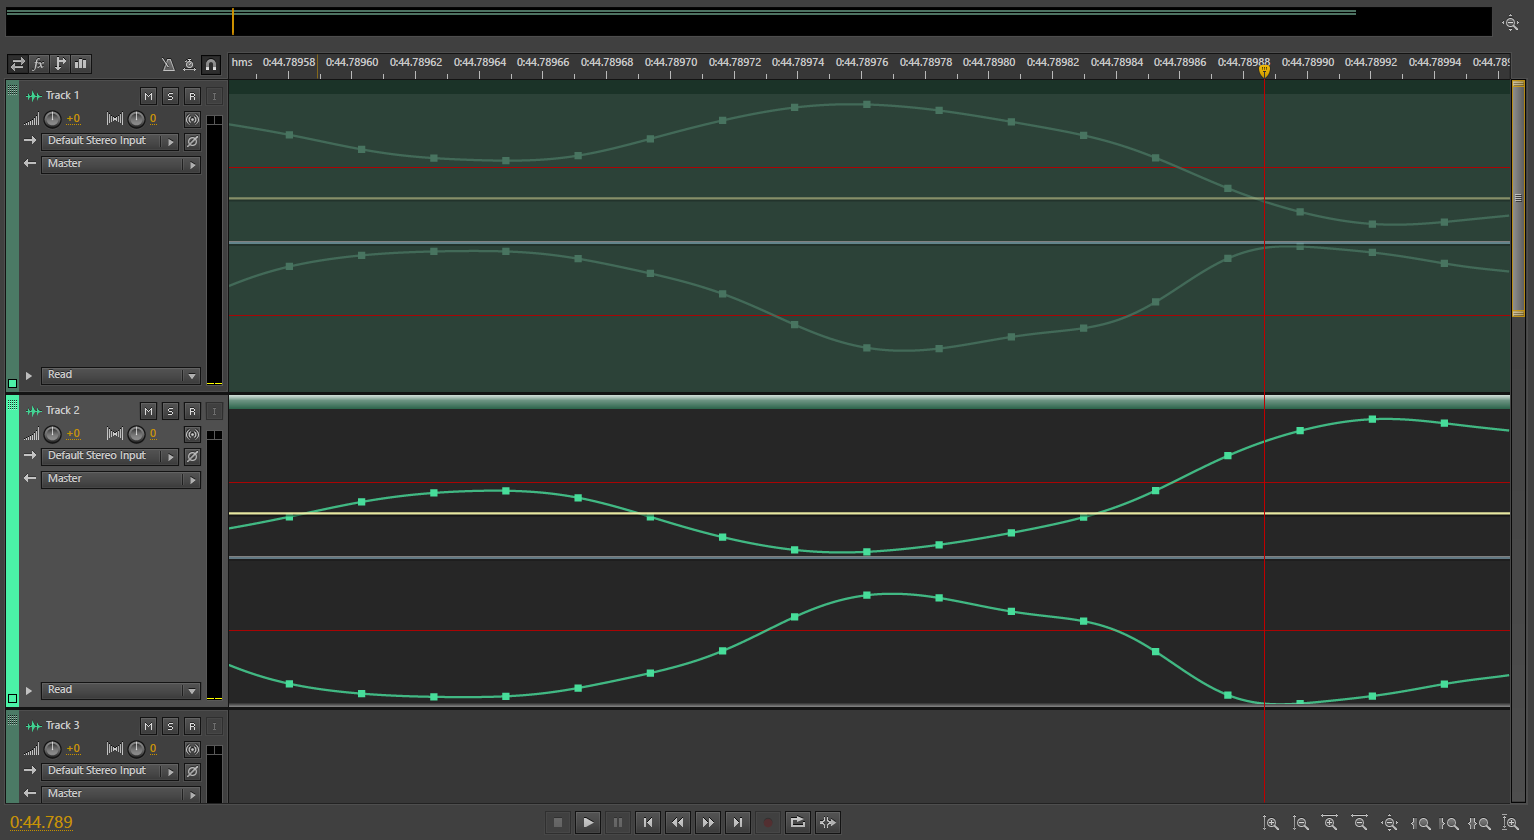
Task: Toggle the metronome icon
Action: pyautogui.click(x=168, y=65)
